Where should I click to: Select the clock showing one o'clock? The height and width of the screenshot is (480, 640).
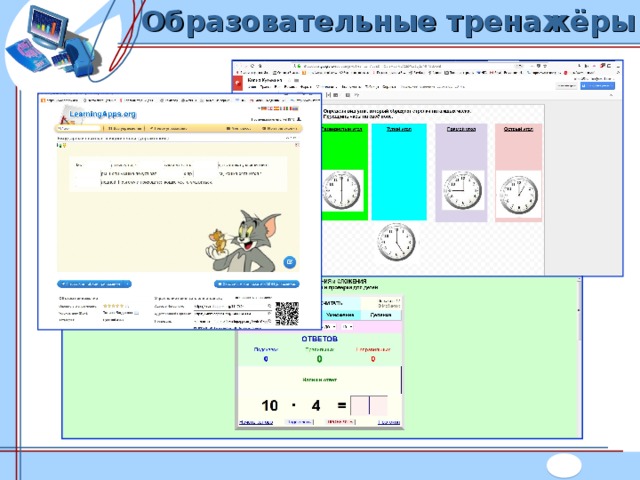[x=518, y=195]
